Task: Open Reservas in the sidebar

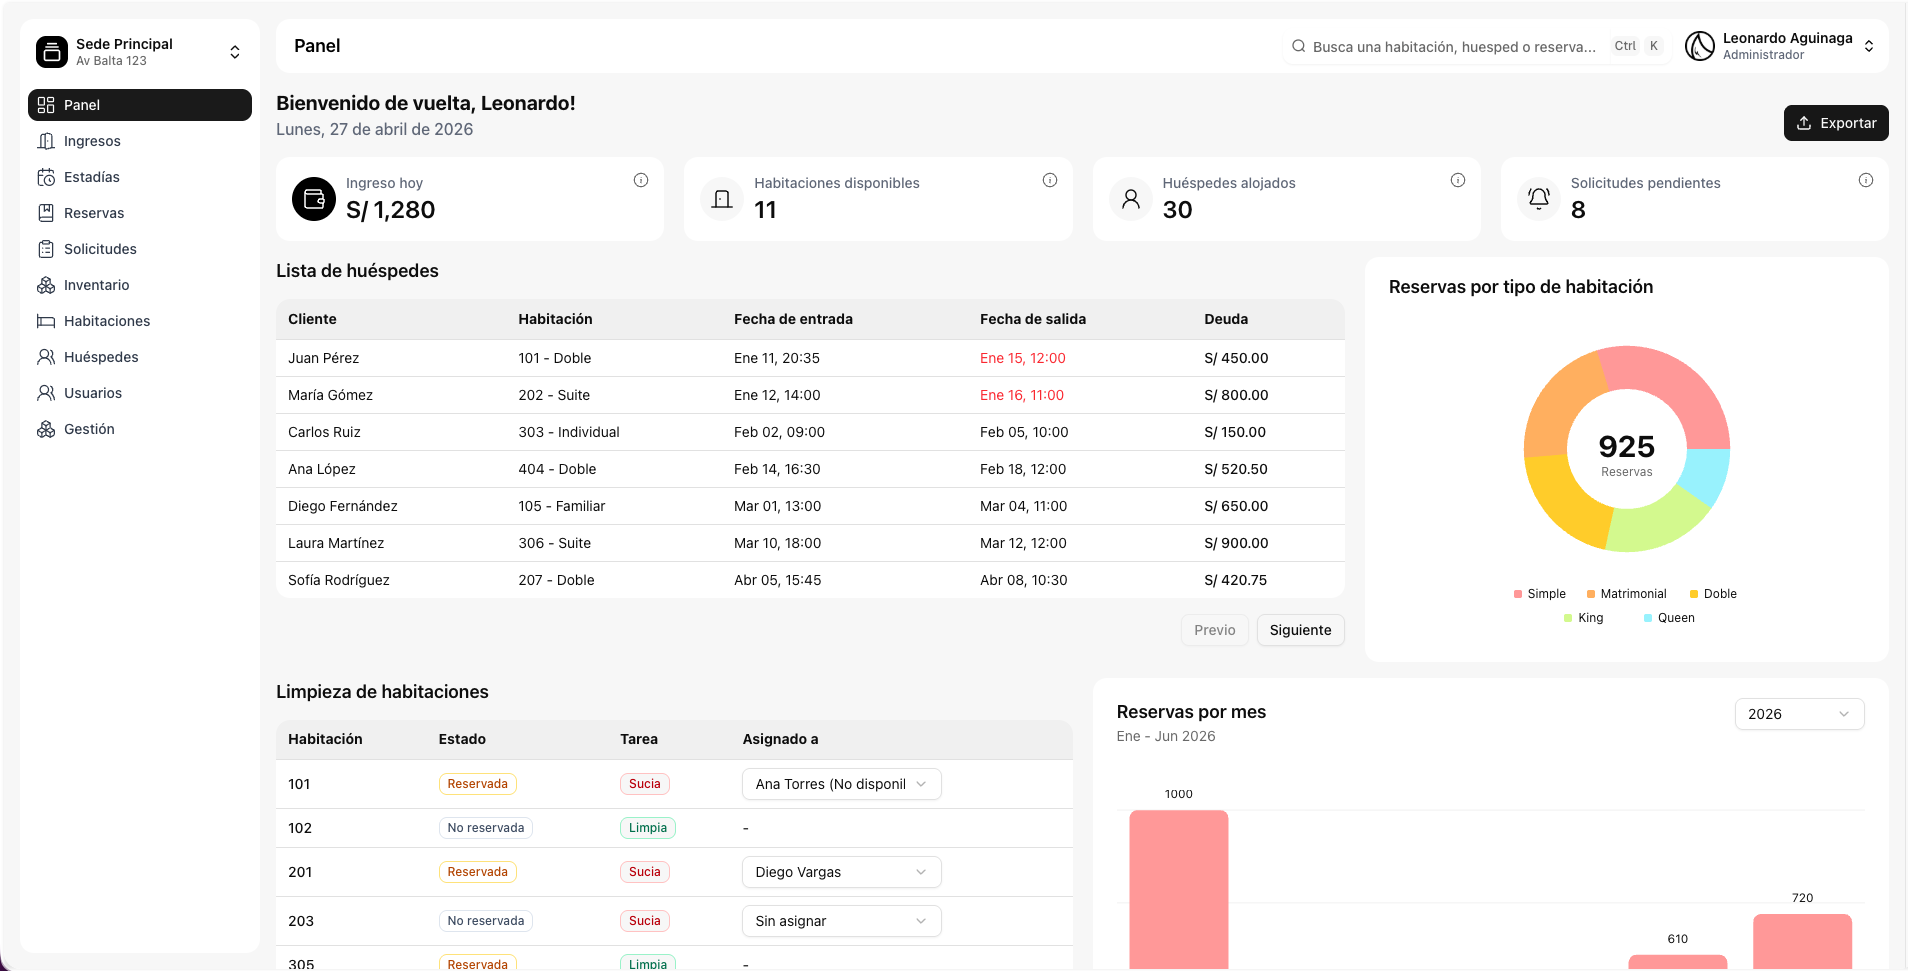Action: (94, 213)
